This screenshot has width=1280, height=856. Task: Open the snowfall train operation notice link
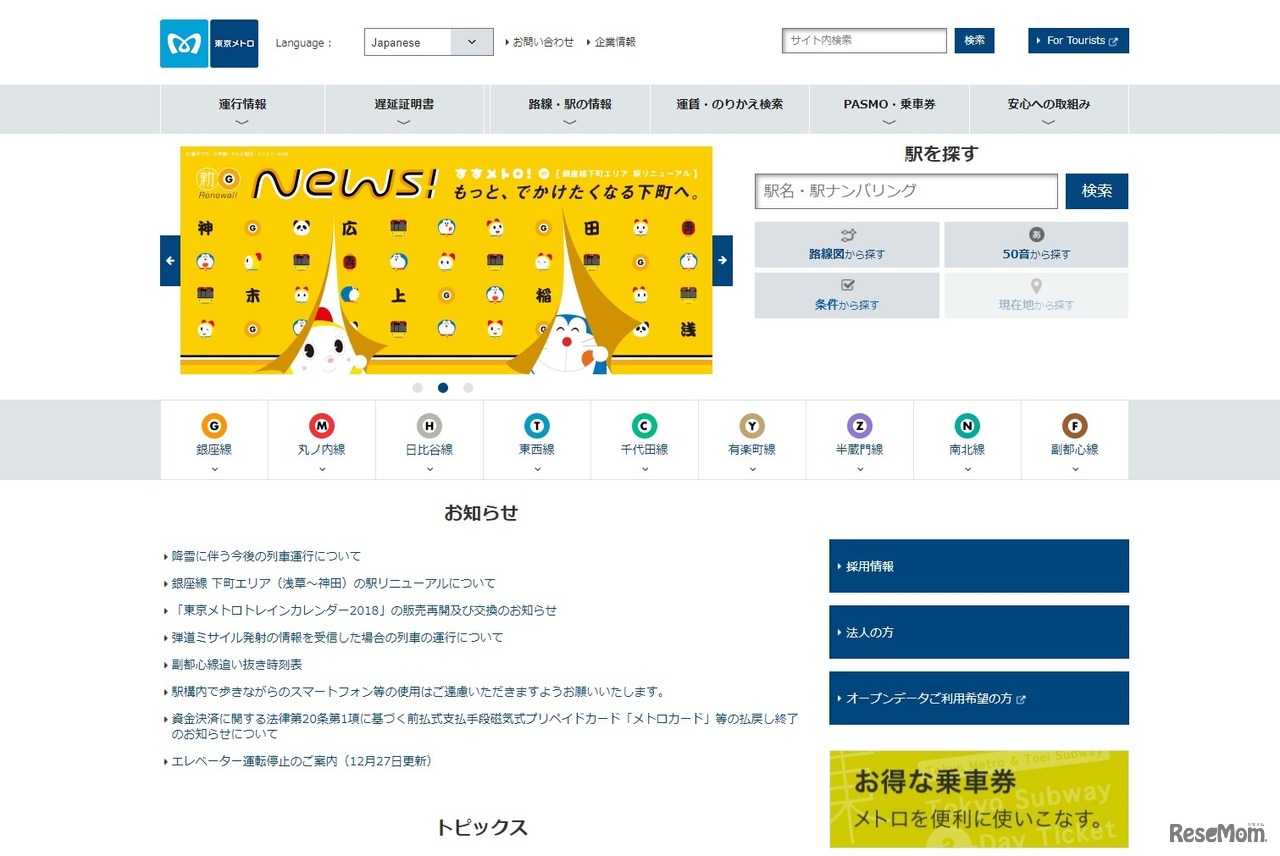click(264, 556)
